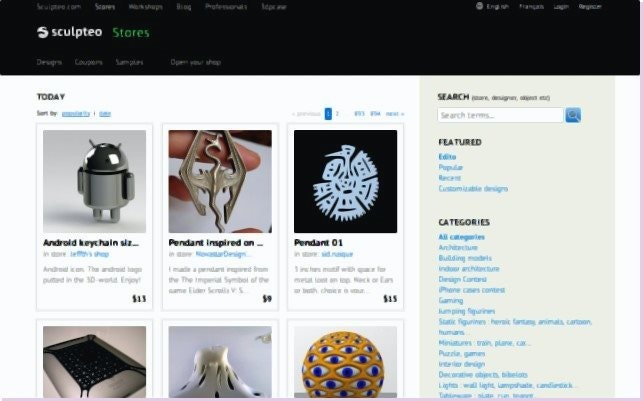Open the Pendant 01 bird image

click(345, 181)
